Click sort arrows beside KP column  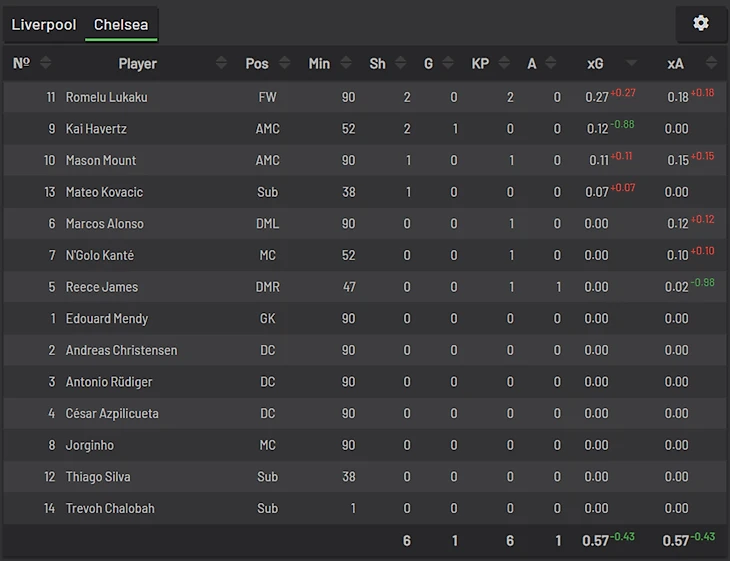coord(509,63)
